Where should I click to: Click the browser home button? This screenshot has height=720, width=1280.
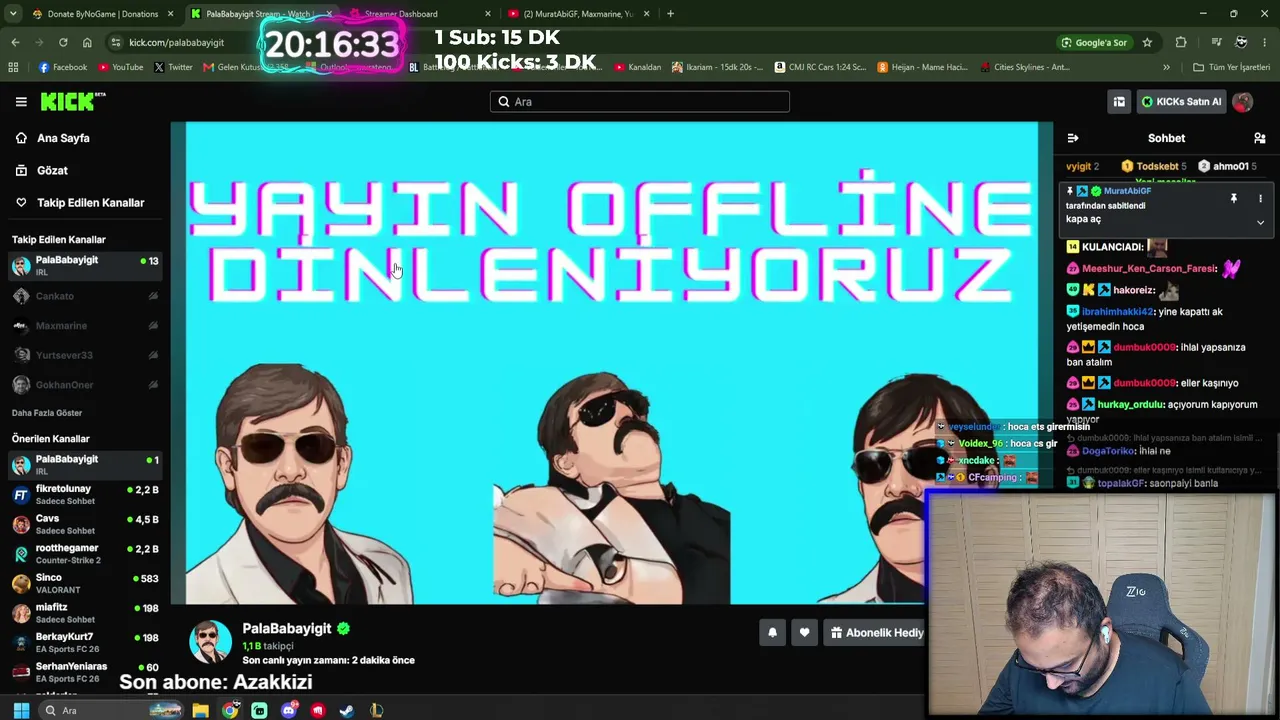(87, 42)
